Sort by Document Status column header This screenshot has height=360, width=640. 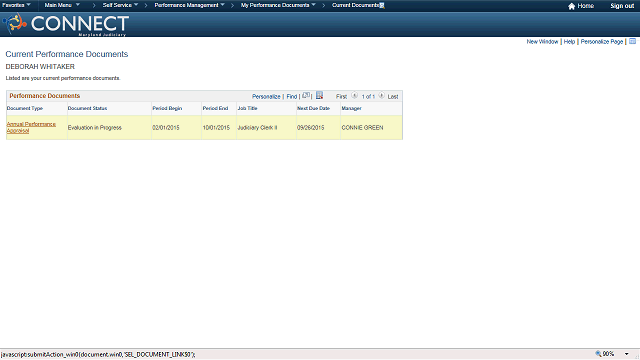point(87,109)
